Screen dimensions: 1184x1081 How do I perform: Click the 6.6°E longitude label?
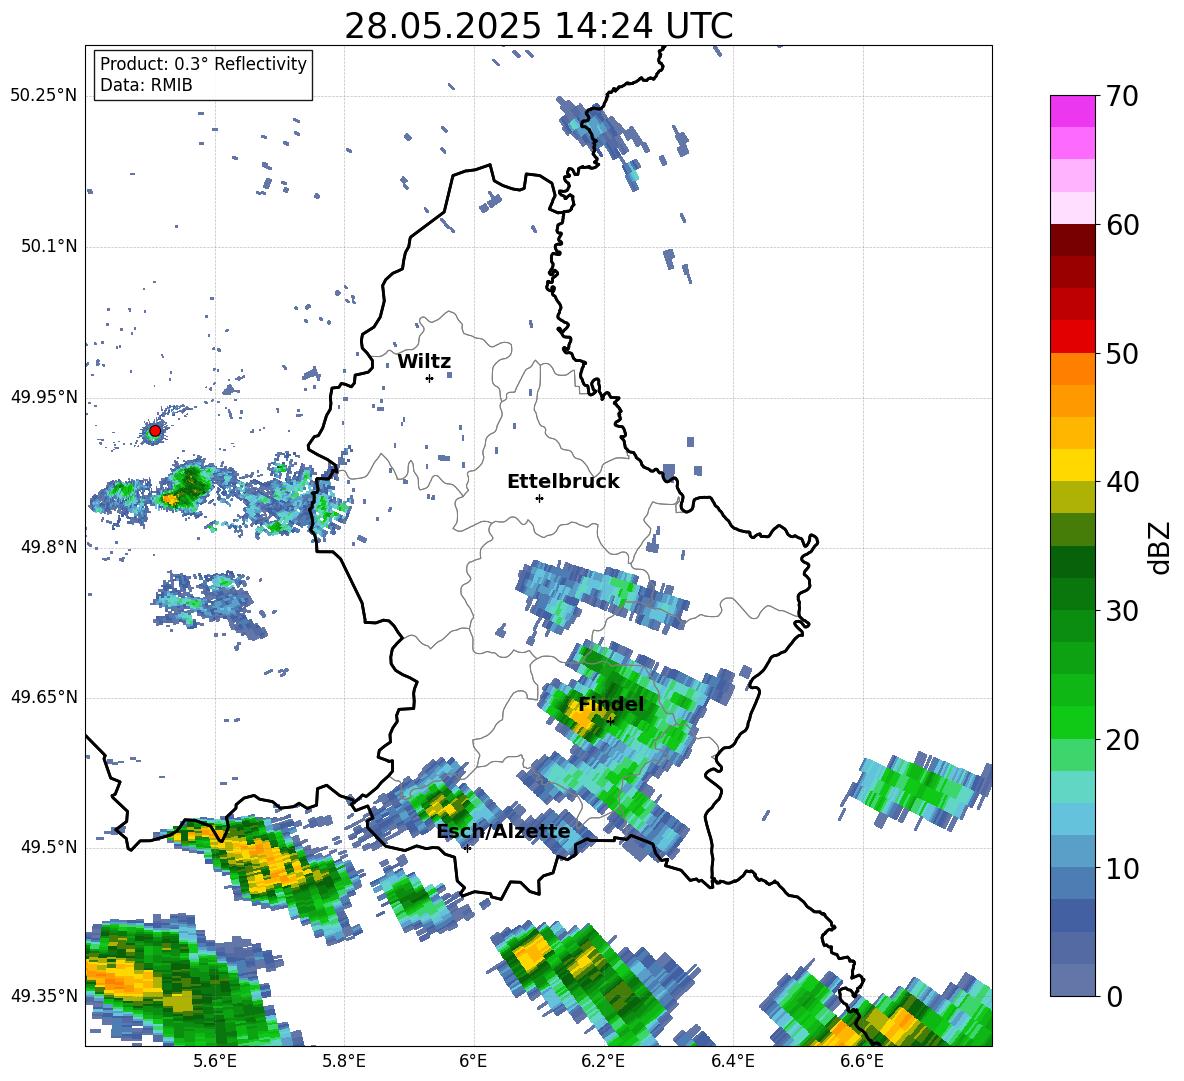[862, 1062]
